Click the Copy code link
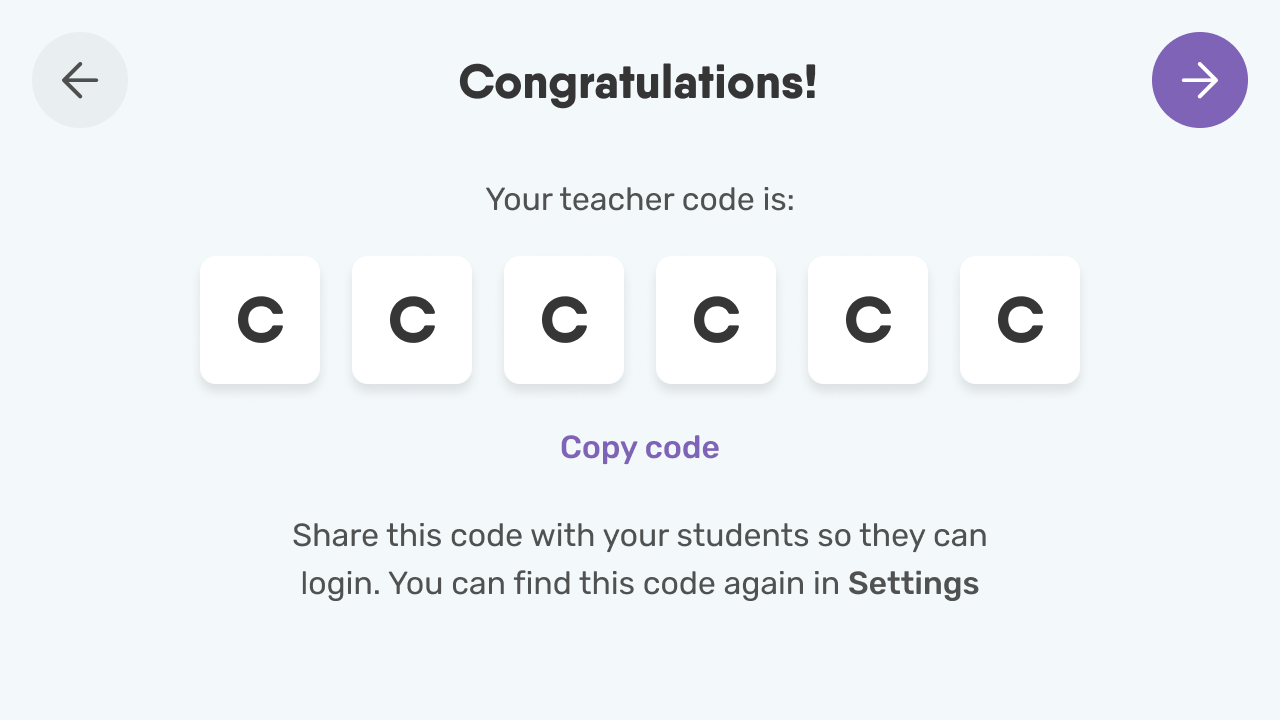1280x720 pixels. (640, 447)
